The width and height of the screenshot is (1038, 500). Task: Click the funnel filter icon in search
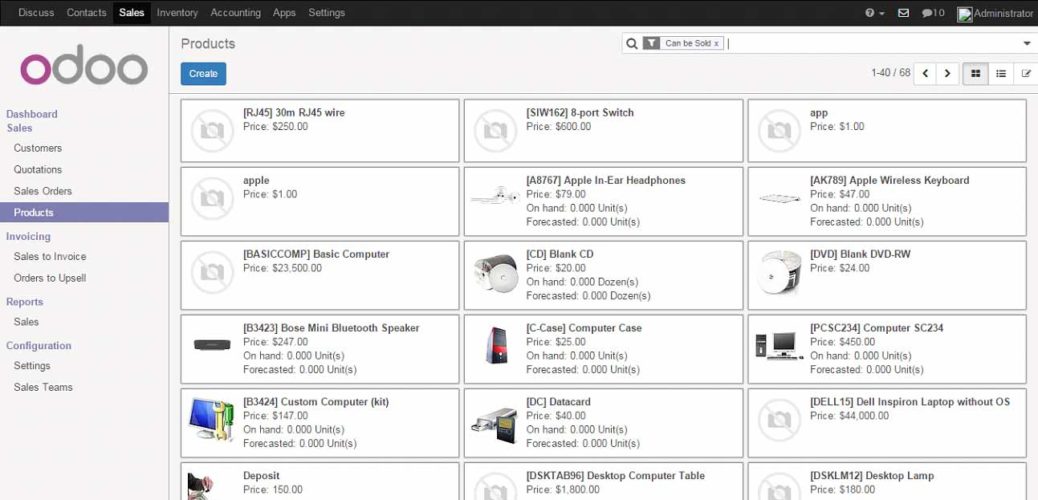click(x=651, y=43)
